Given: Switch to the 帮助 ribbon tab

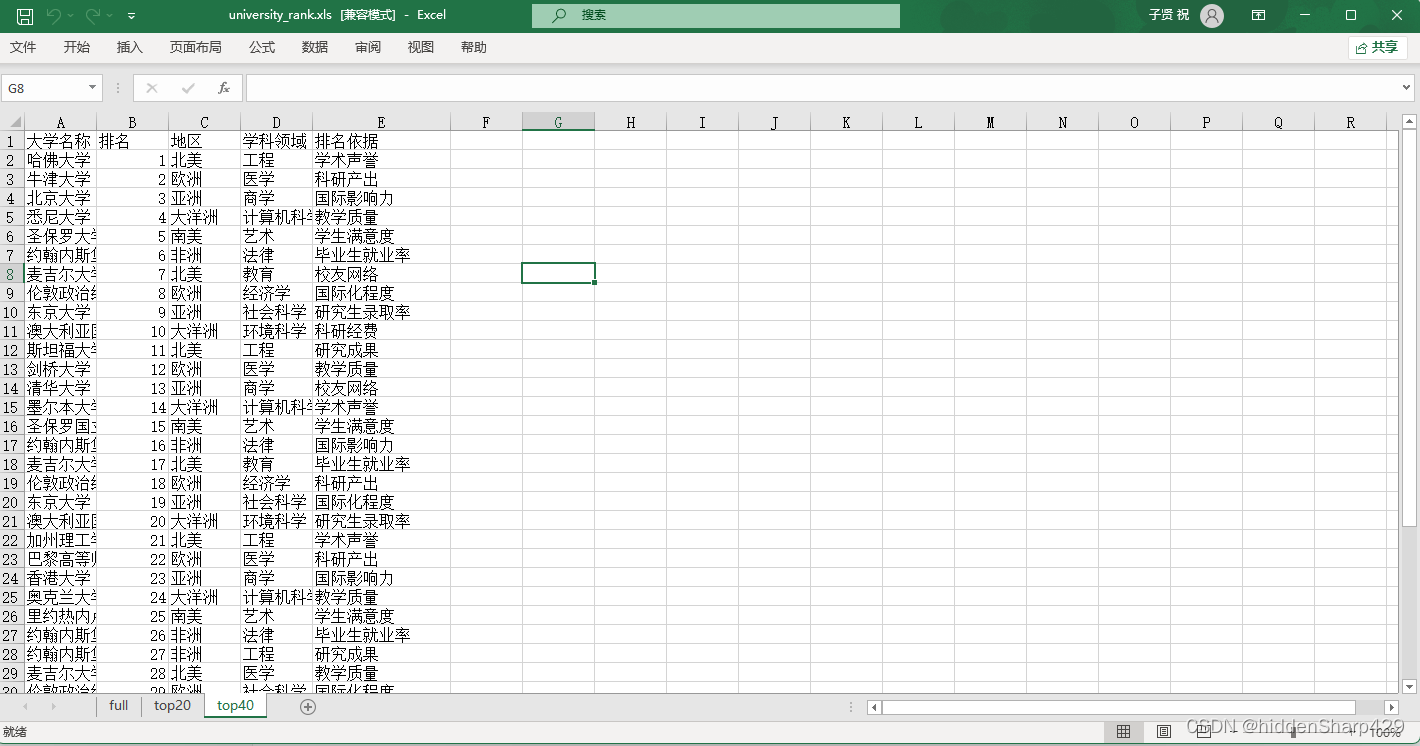Looking at the screenshot, I should [474, 47].
